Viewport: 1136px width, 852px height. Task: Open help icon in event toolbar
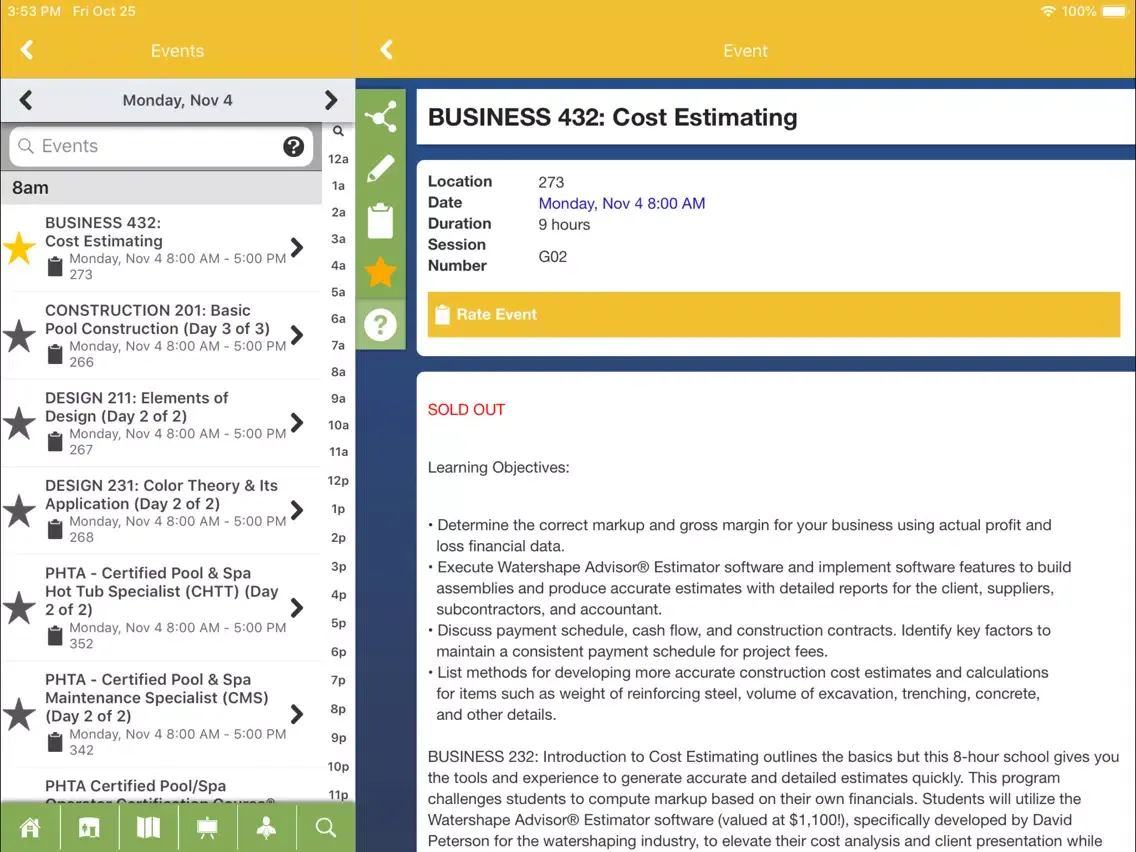381,325
